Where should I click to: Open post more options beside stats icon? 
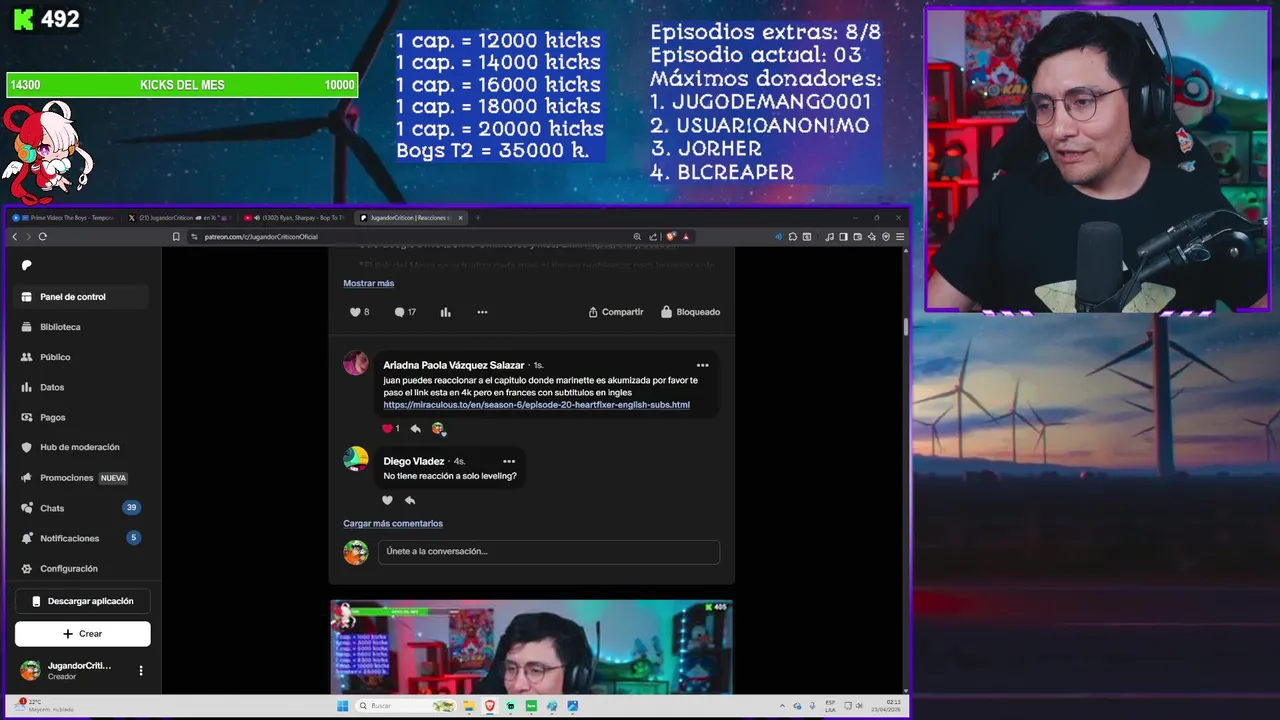pyautogui.click(x=482, y=312)
